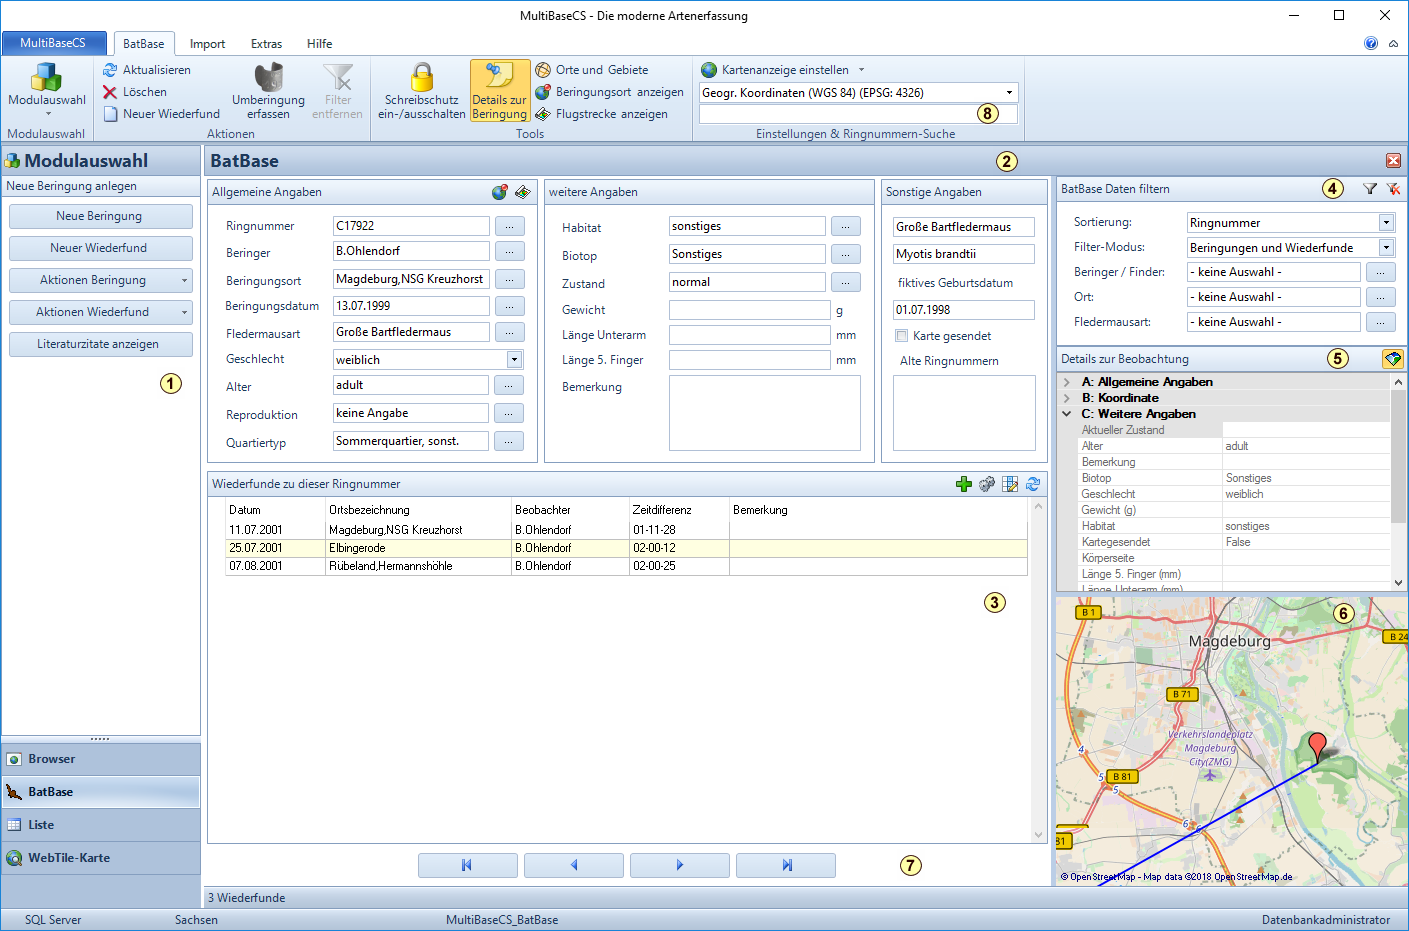The width and height of the screenshot is (1409, 931).
Task: Click the tools icon in Wiederfunde header
Action: (987, 484)
